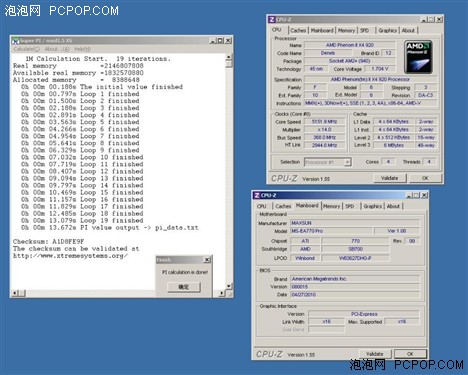Click the AMD Phenom II X4 920 name field
Viewport: 468px width, 375px height.
pyautogui.click(x=350, y=45)
